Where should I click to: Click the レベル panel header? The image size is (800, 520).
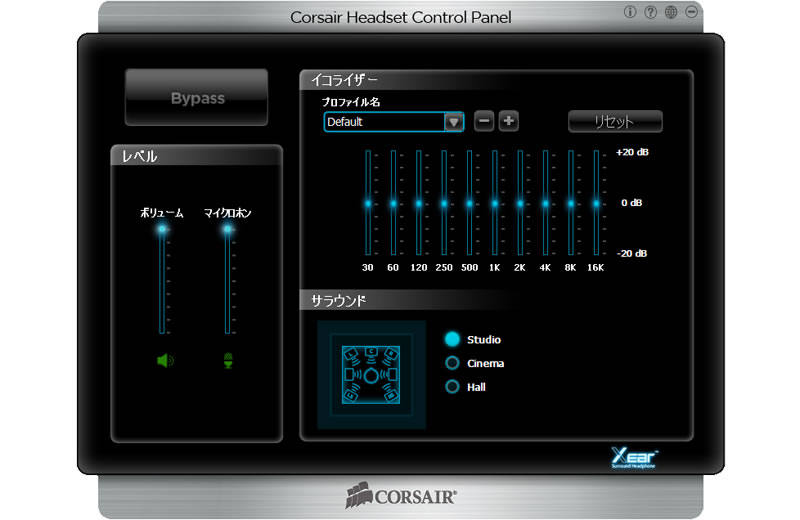pyautogui.click(x=139, y=156)
